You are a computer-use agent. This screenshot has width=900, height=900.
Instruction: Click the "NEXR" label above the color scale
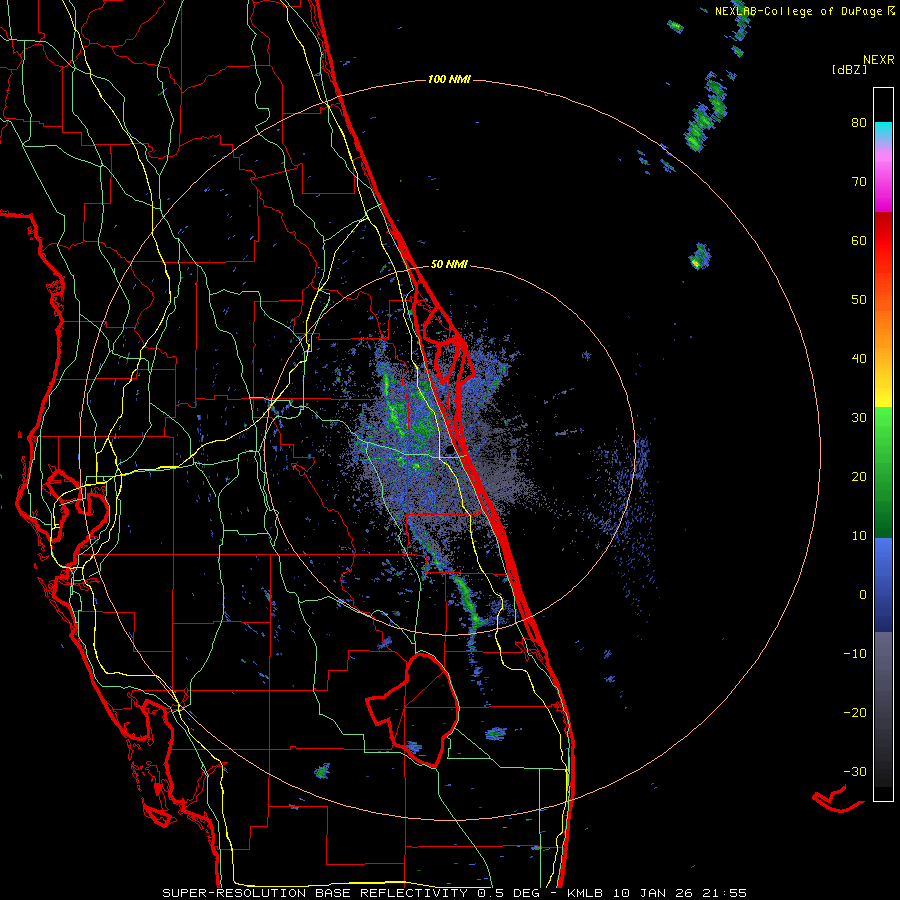[x=879, y=60]
